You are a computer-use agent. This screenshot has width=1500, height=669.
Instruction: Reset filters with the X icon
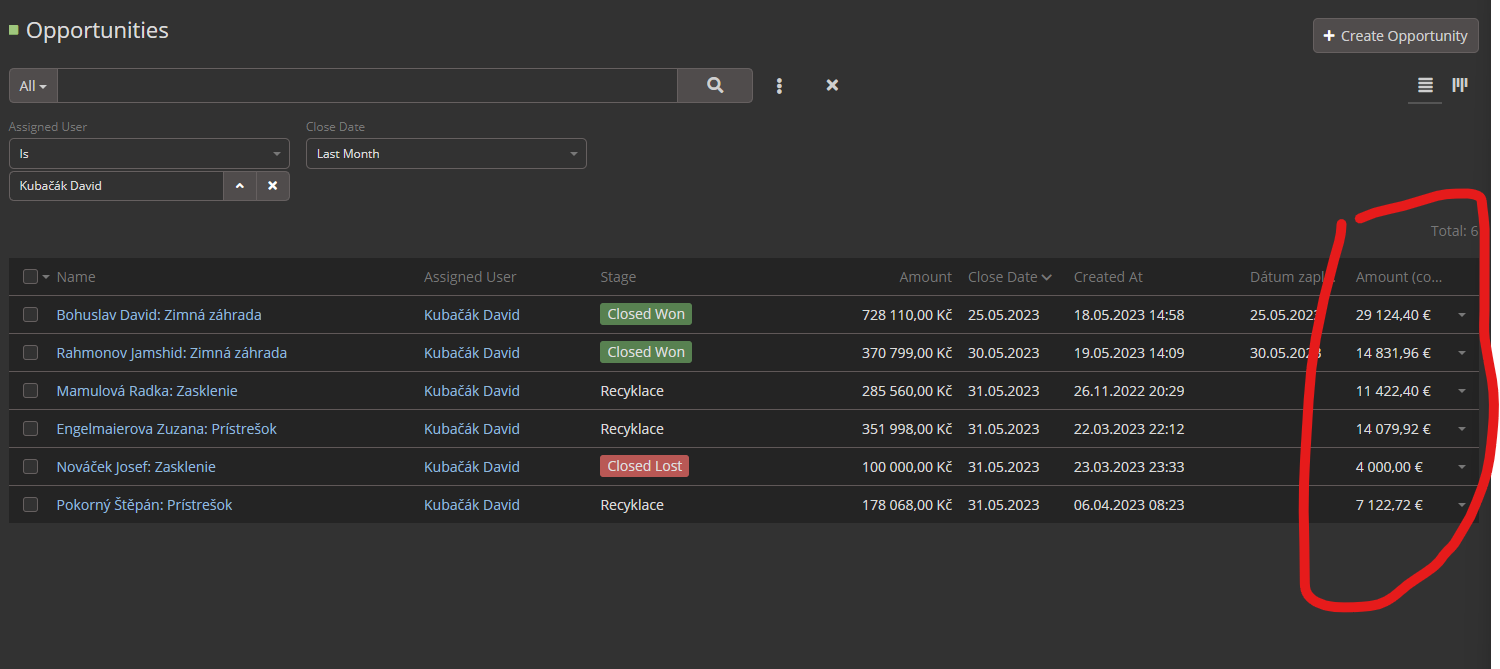click(832, 86)
